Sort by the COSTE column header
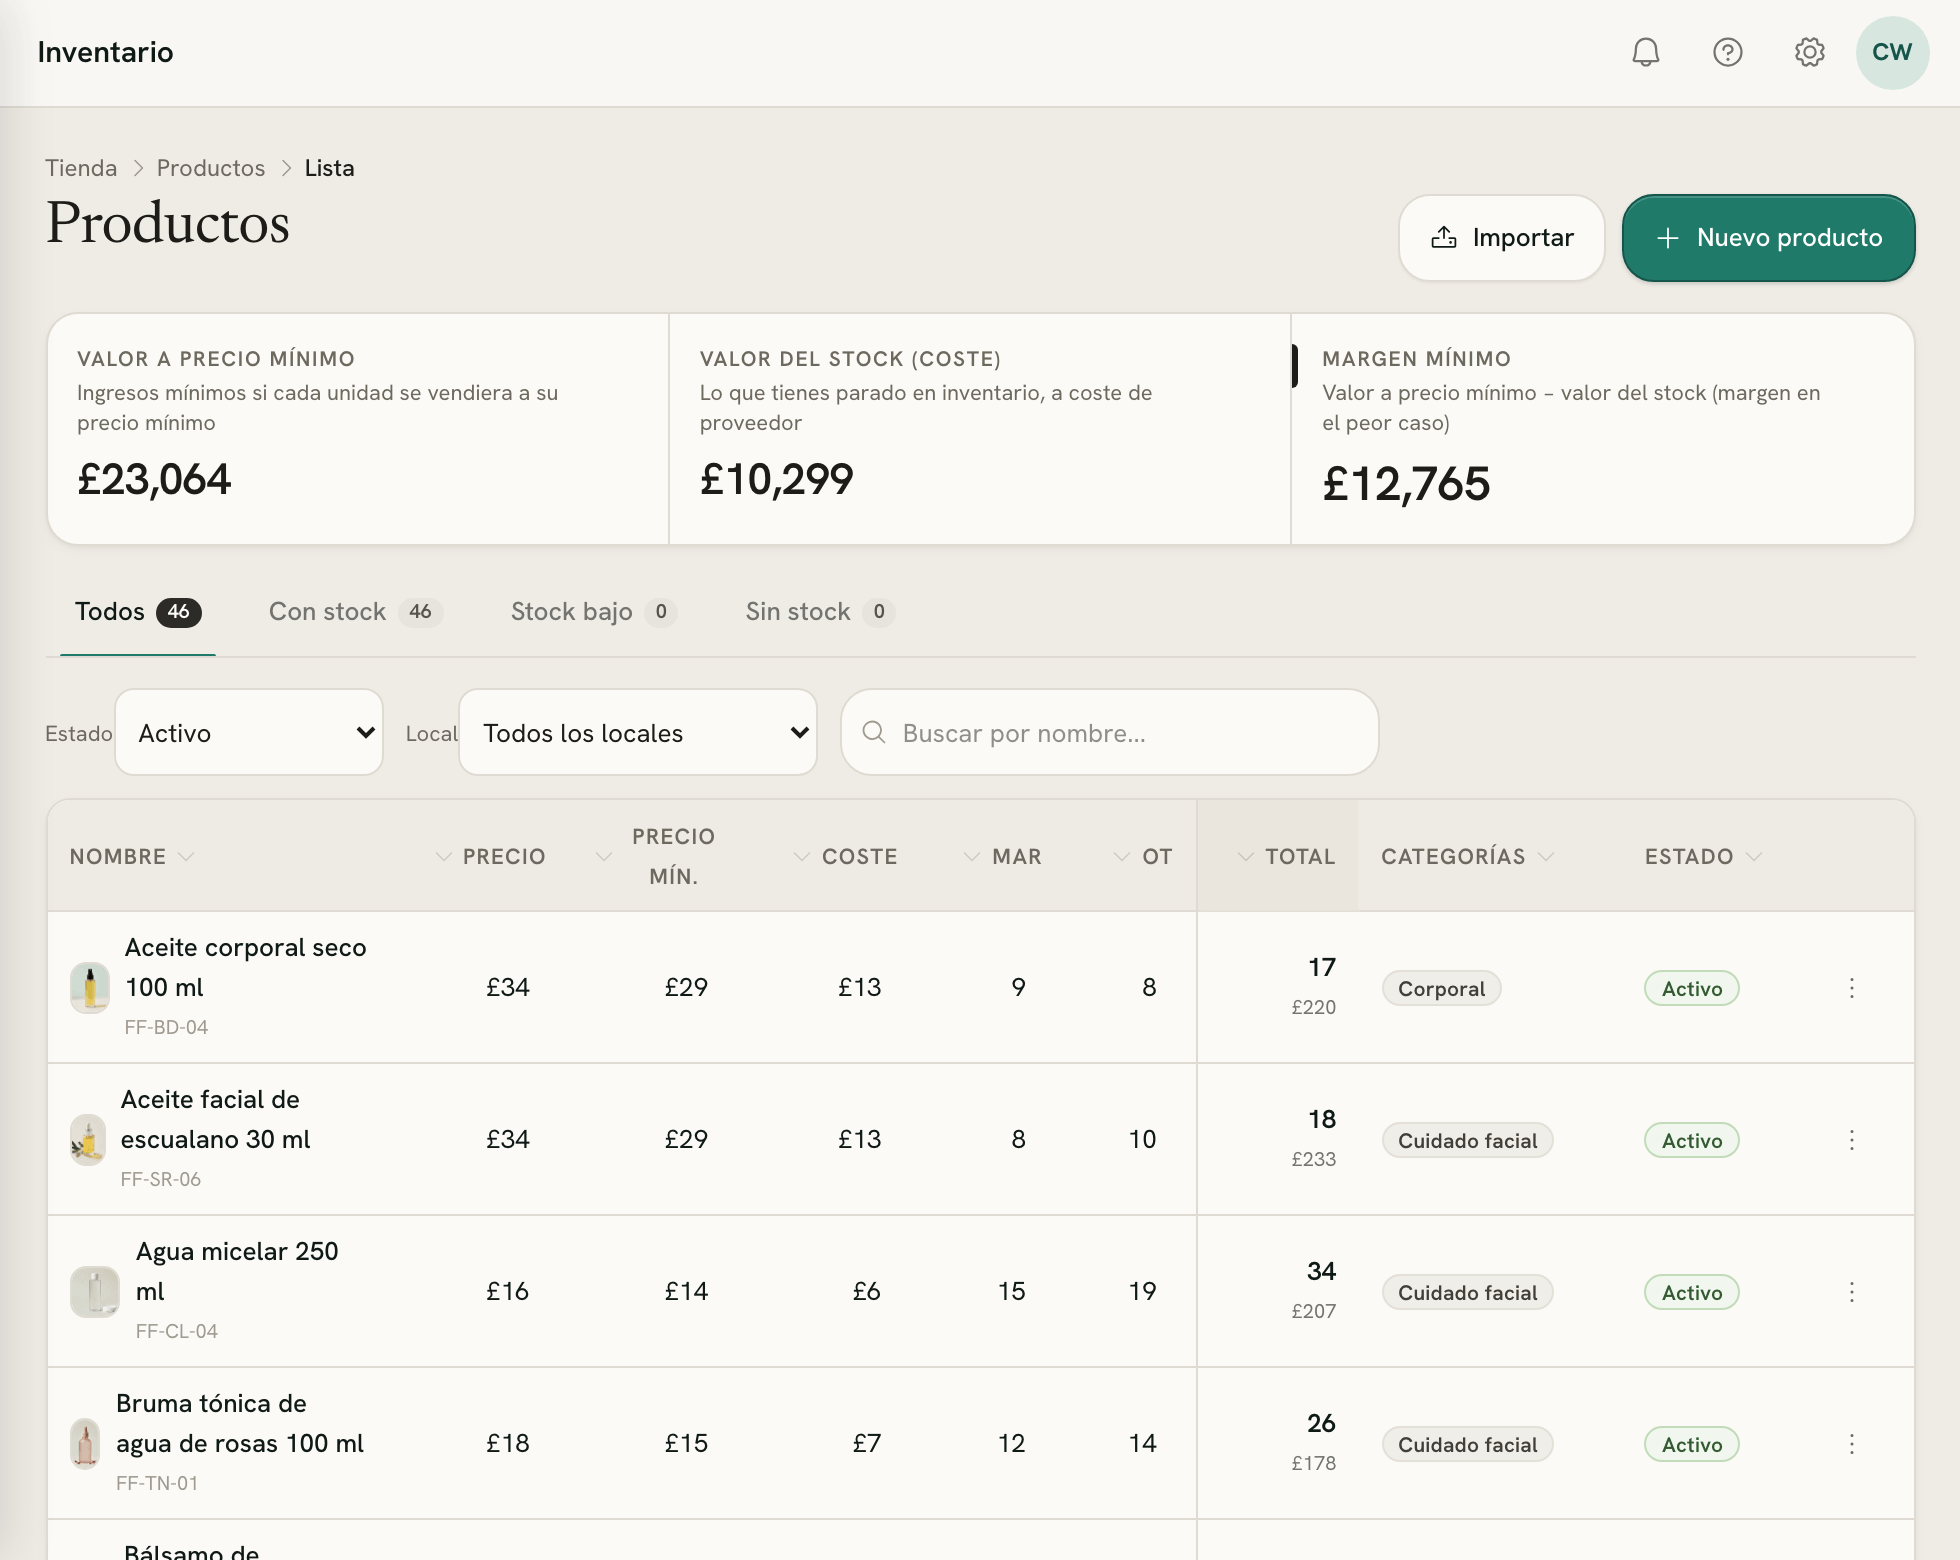The width and height of the screenshot is (1960, 1560). [846, 857]
